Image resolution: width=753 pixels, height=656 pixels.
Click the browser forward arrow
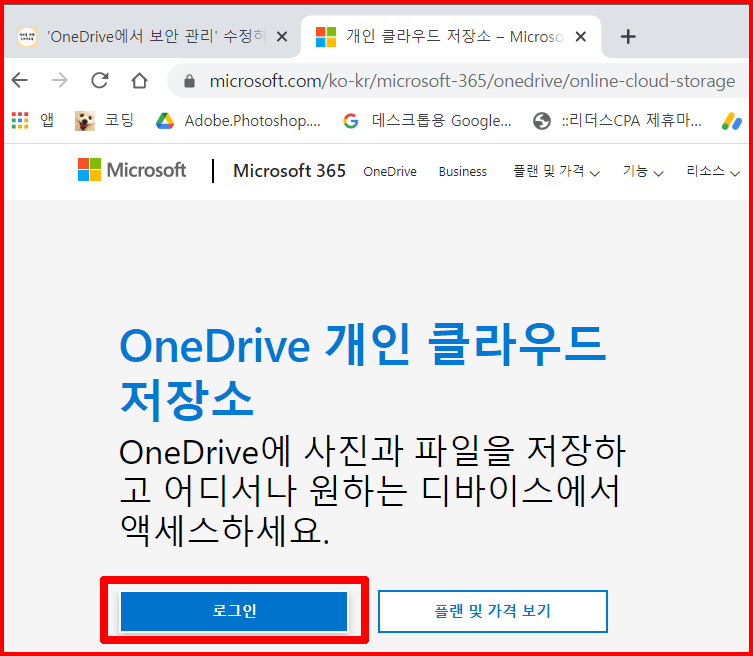pyautogui.click(x=60, y=80)
